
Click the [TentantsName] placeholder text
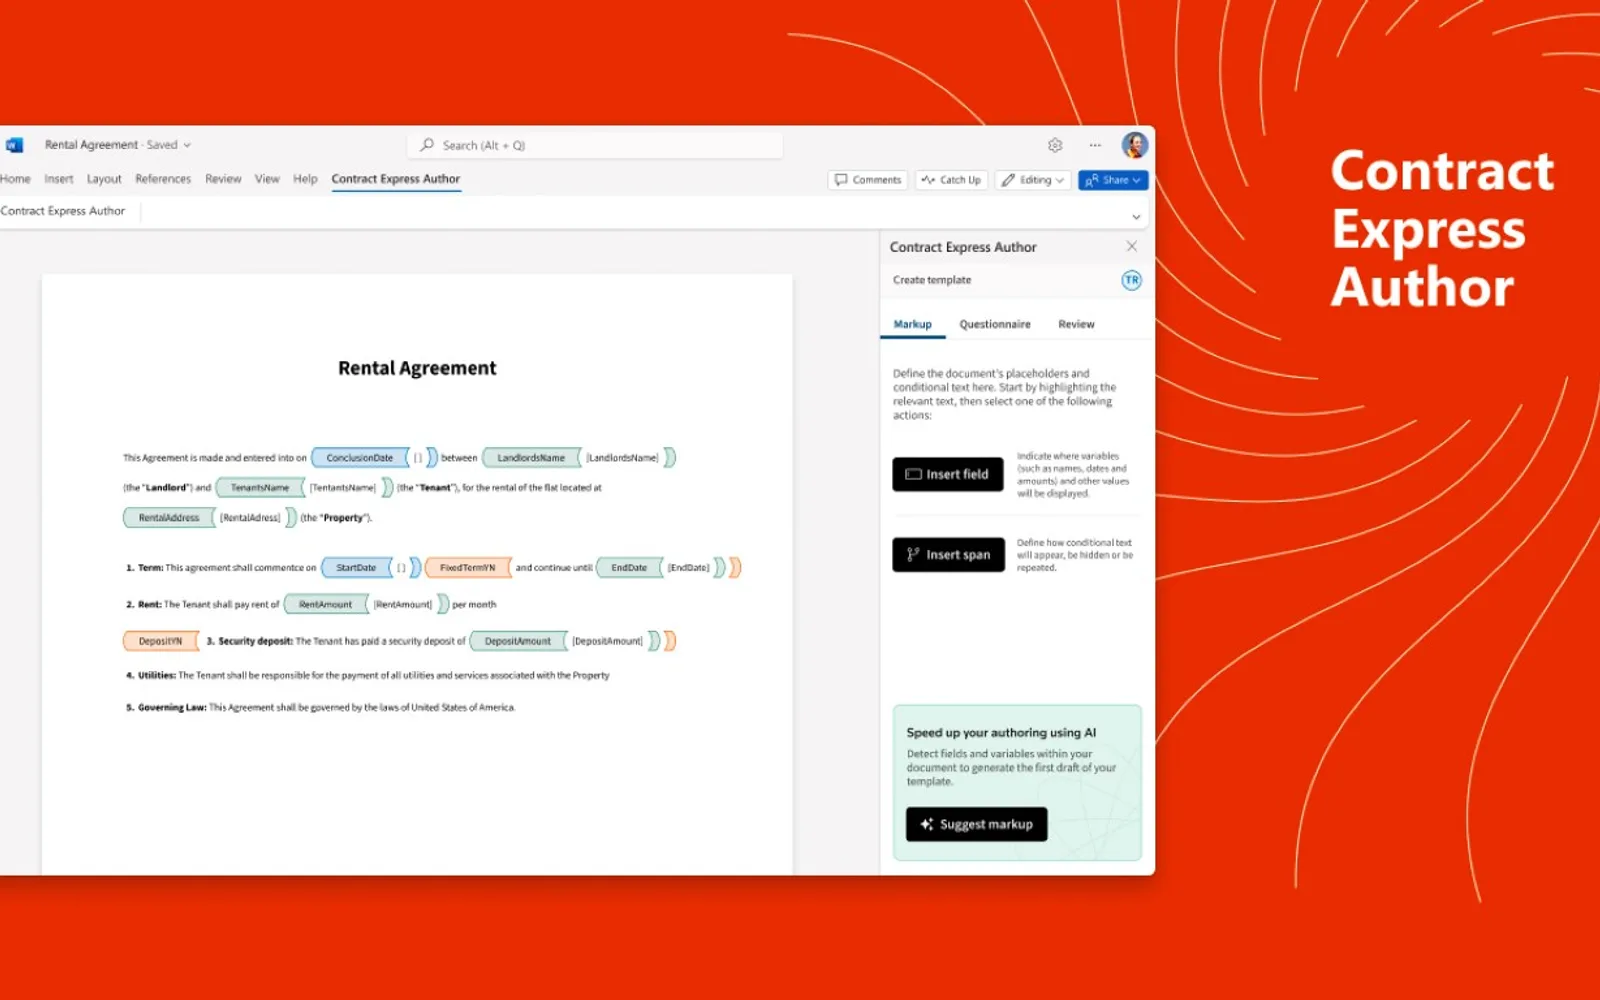tap(343, 487)
